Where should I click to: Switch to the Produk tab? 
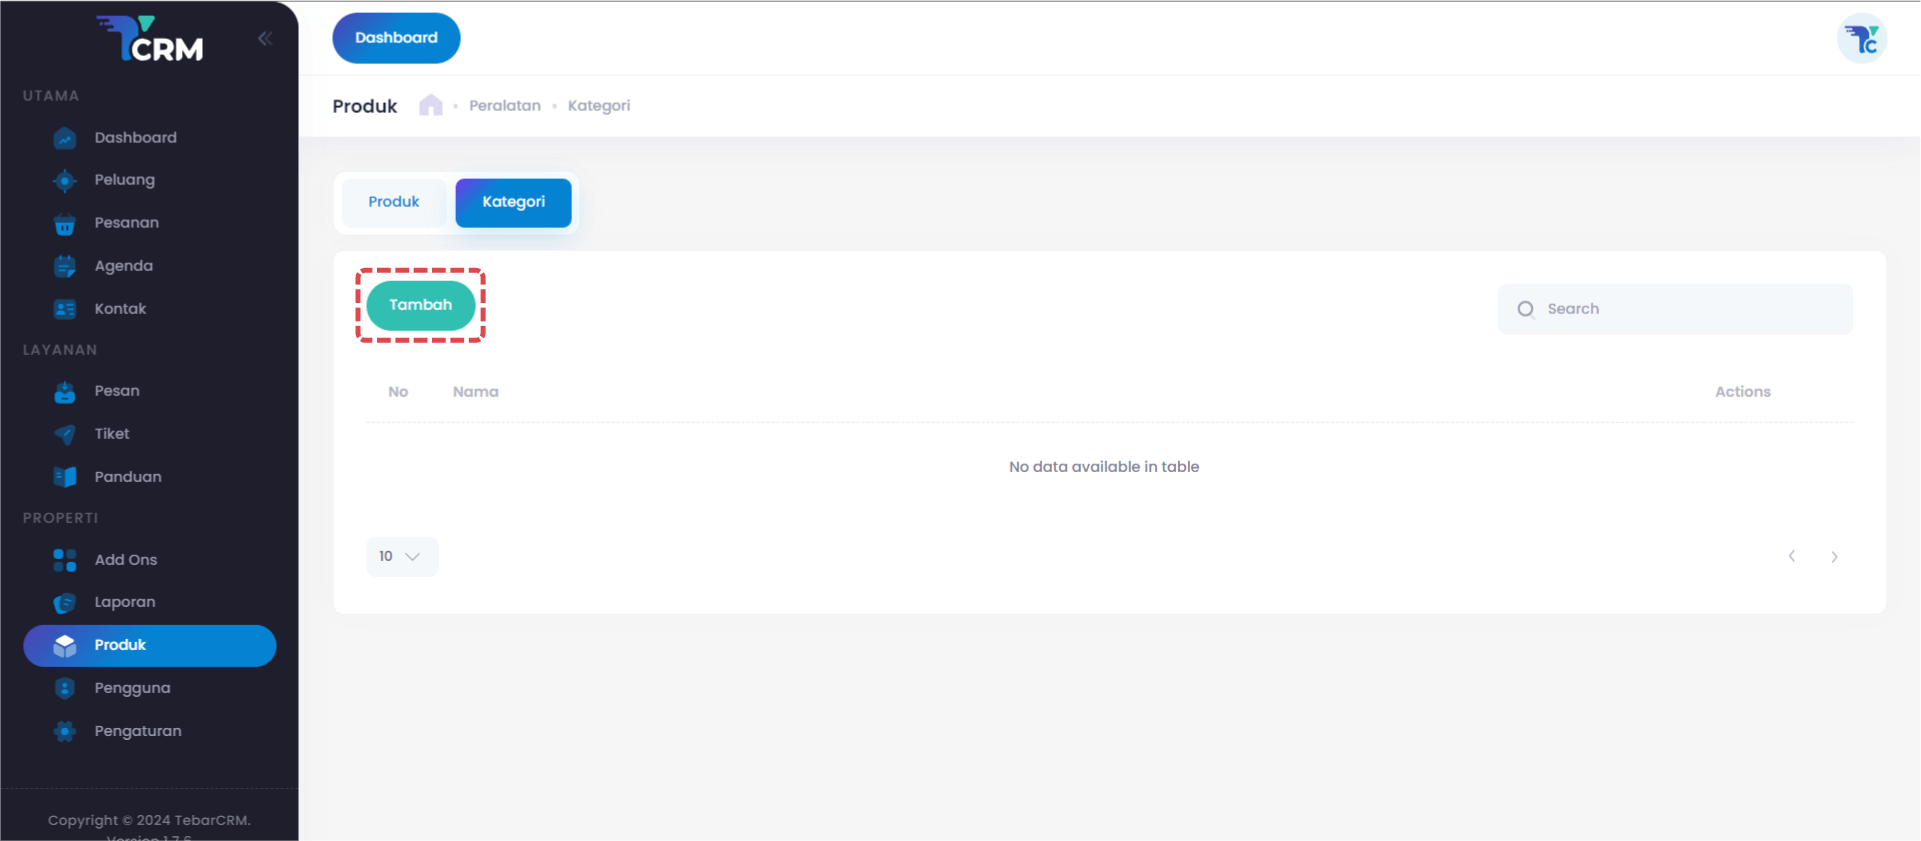pos(393,202)
